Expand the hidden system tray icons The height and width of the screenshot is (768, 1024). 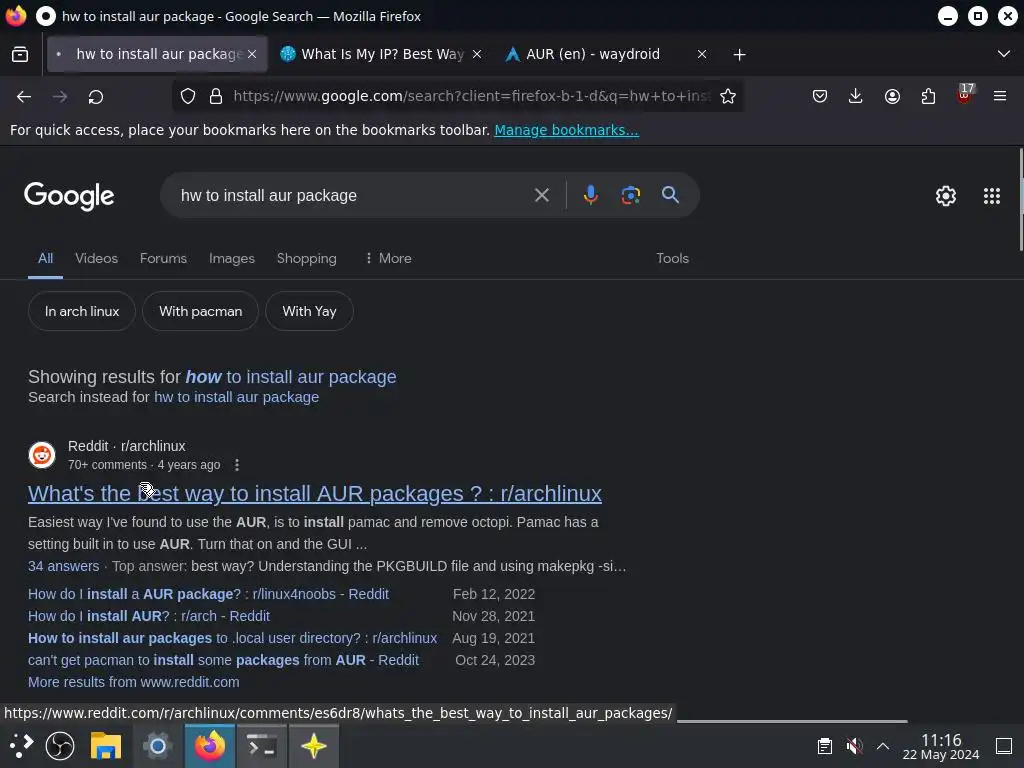[883, 746]
